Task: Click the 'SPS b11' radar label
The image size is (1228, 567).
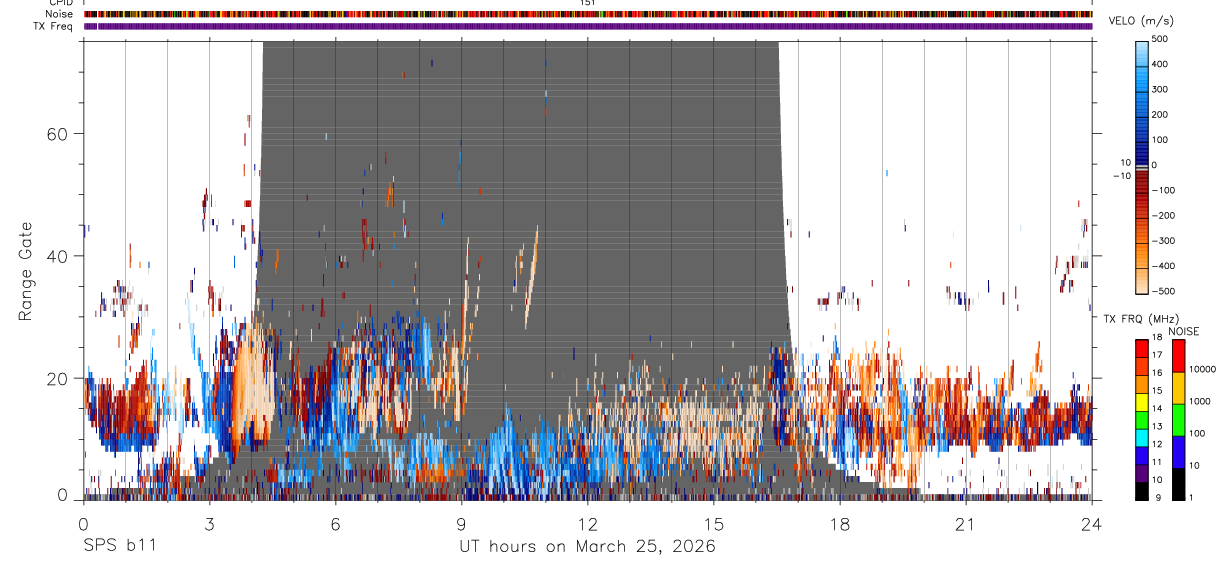Action: 119,546
